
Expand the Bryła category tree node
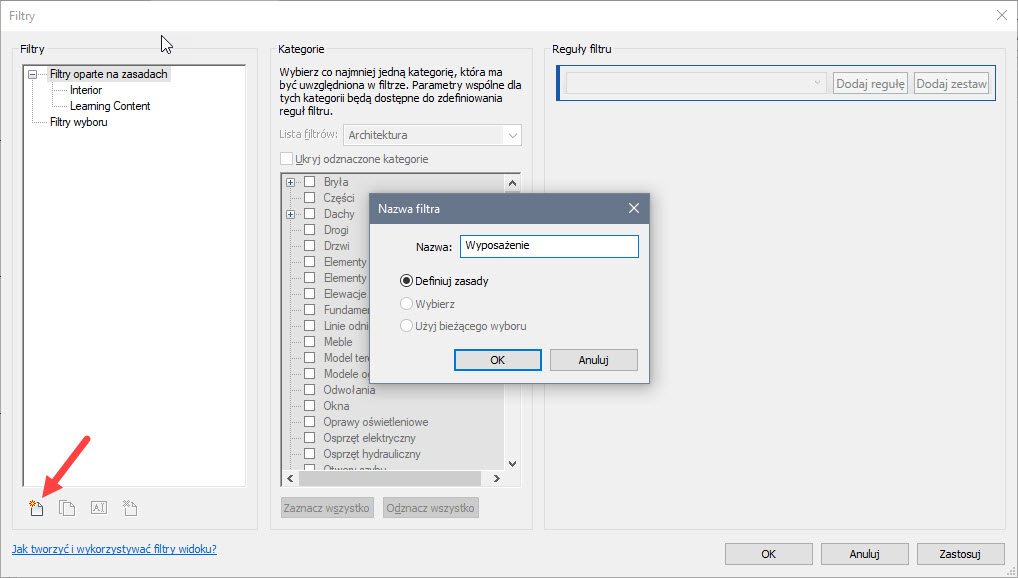point(291,182)
